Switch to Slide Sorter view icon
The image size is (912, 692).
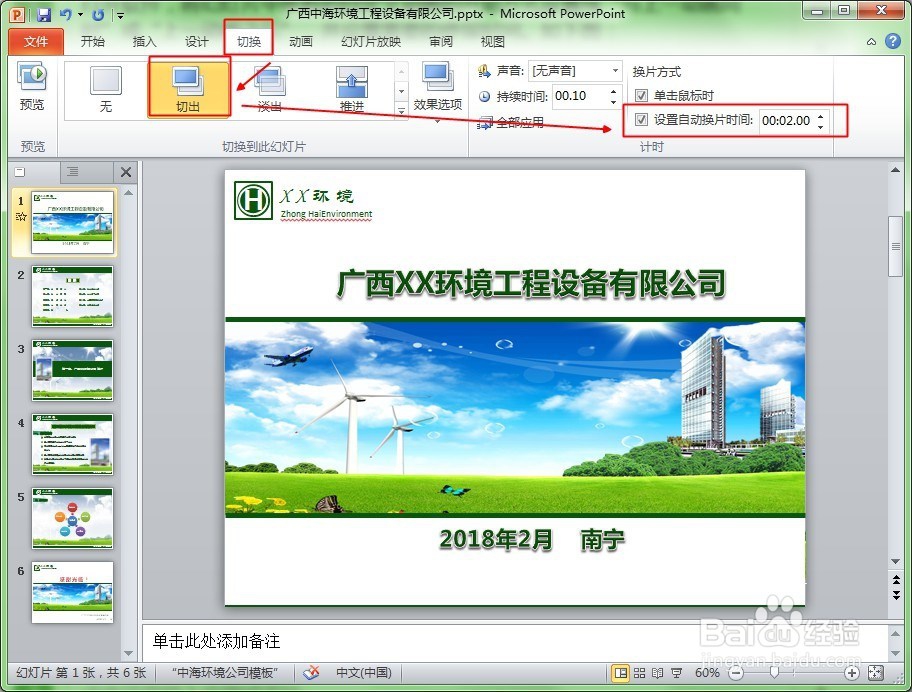click(638, 672)
